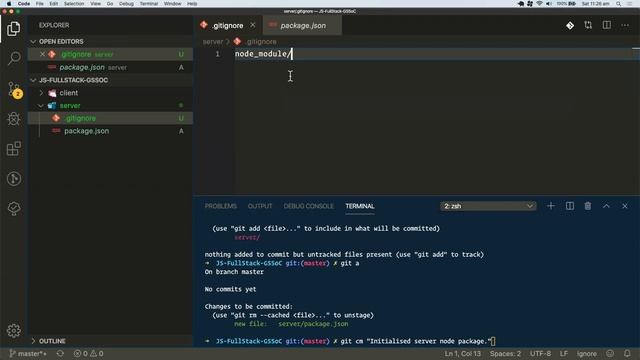Open editor More Actions ellipsis
This screenshot has width=640, height=360.
625,25
